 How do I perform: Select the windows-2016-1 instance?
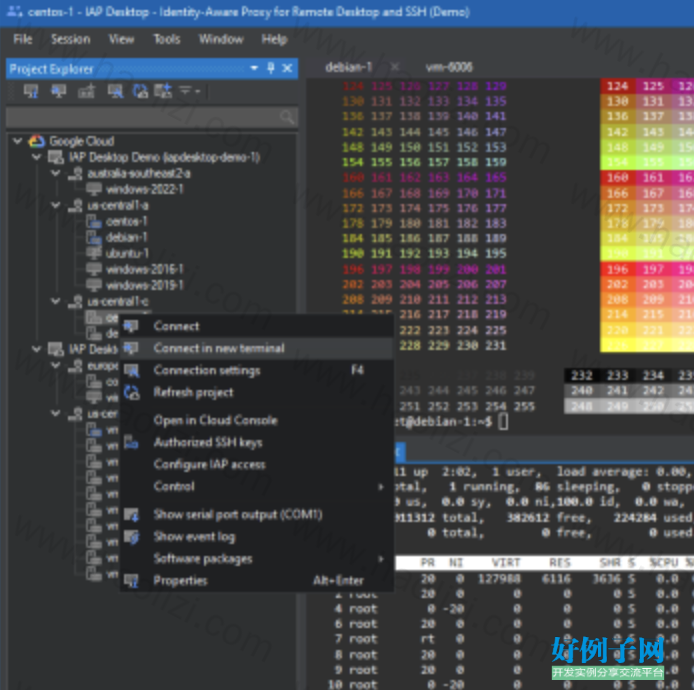pyautogui.click(x=145, y=270)
